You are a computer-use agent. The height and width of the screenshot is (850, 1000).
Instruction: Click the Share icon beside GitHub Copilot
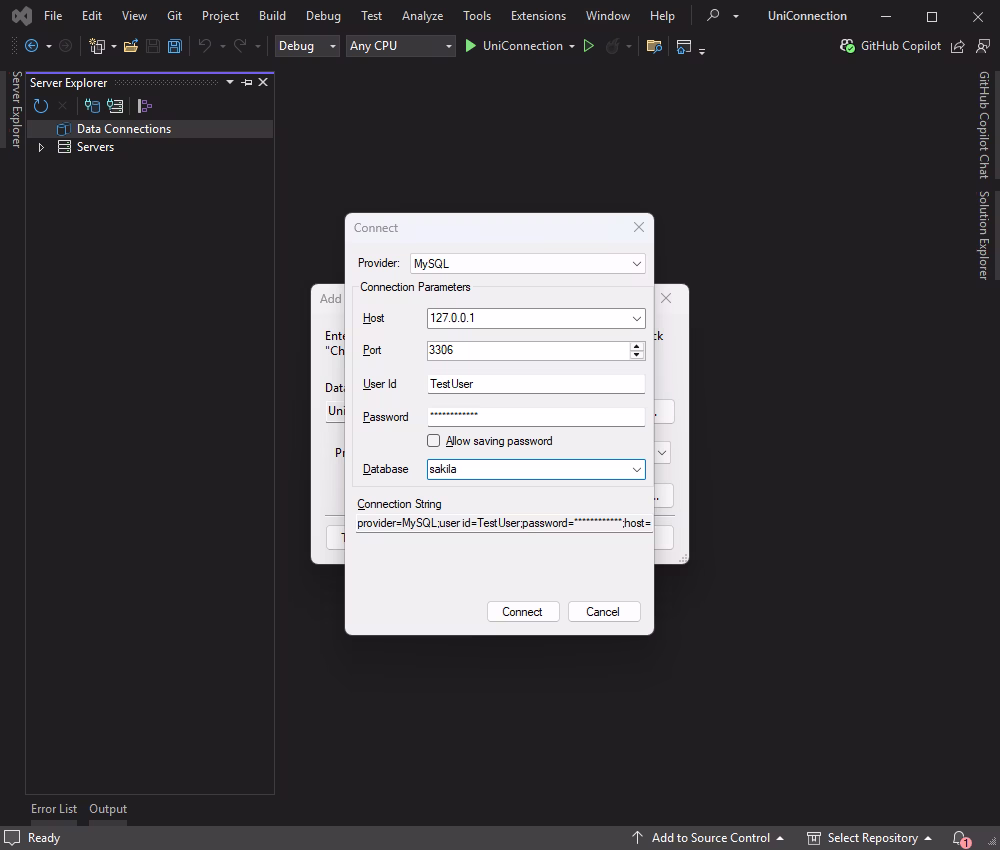click(x=957, y=46)
